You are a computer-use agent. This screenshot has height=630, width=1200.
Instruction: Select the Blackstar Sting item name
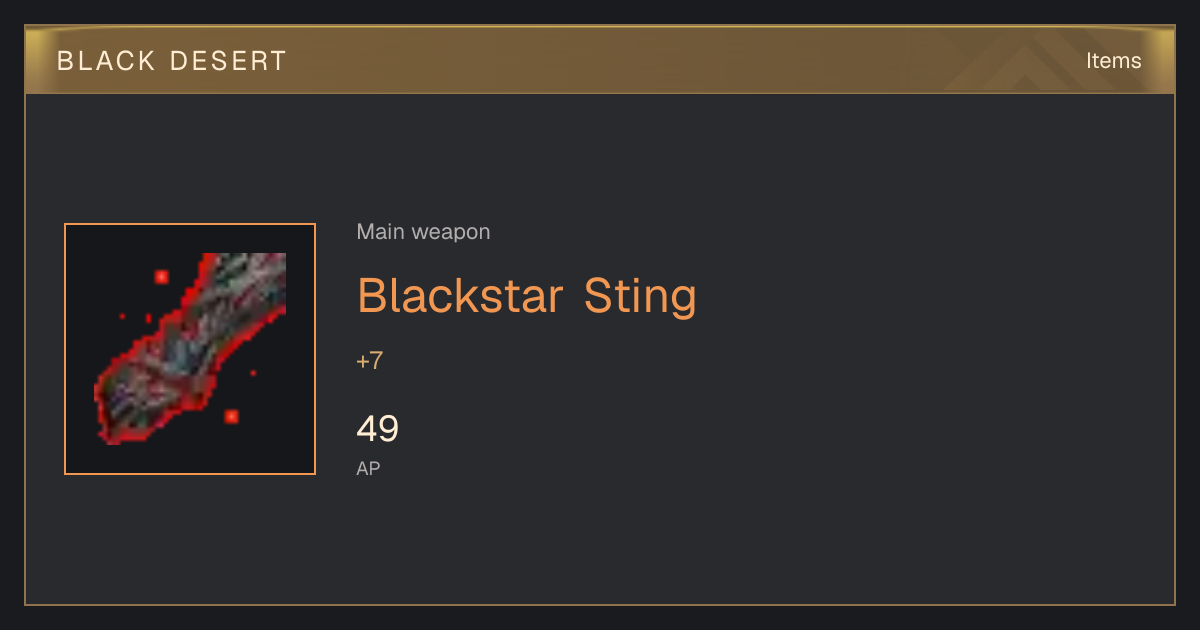click(x=526, y=296)
